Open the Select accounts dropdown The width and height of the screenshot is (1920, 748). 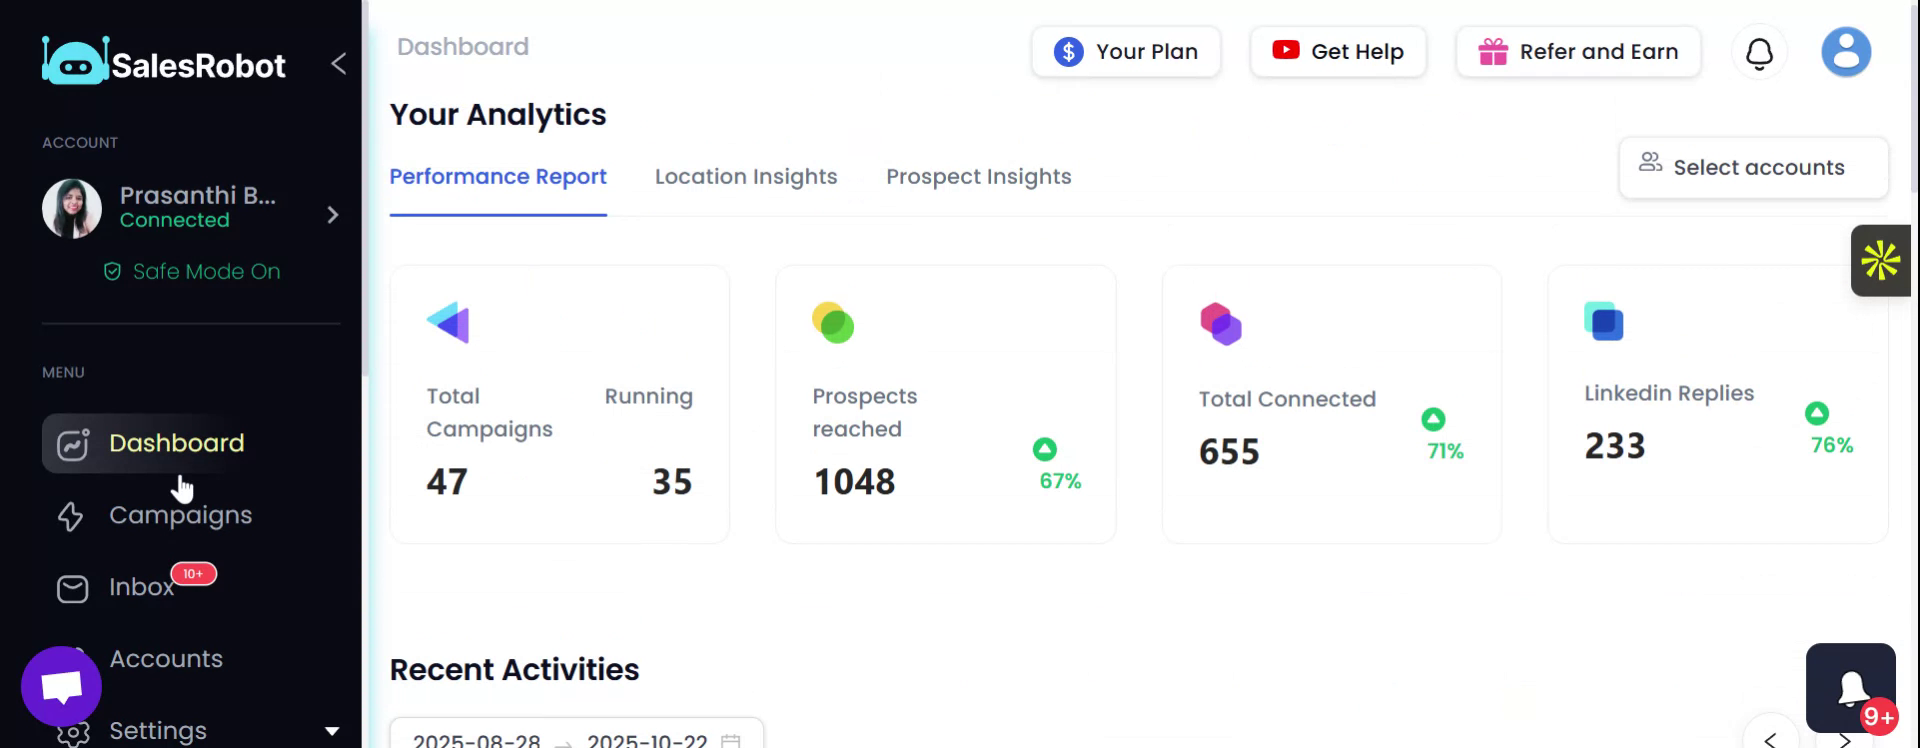pos(1753,168)
